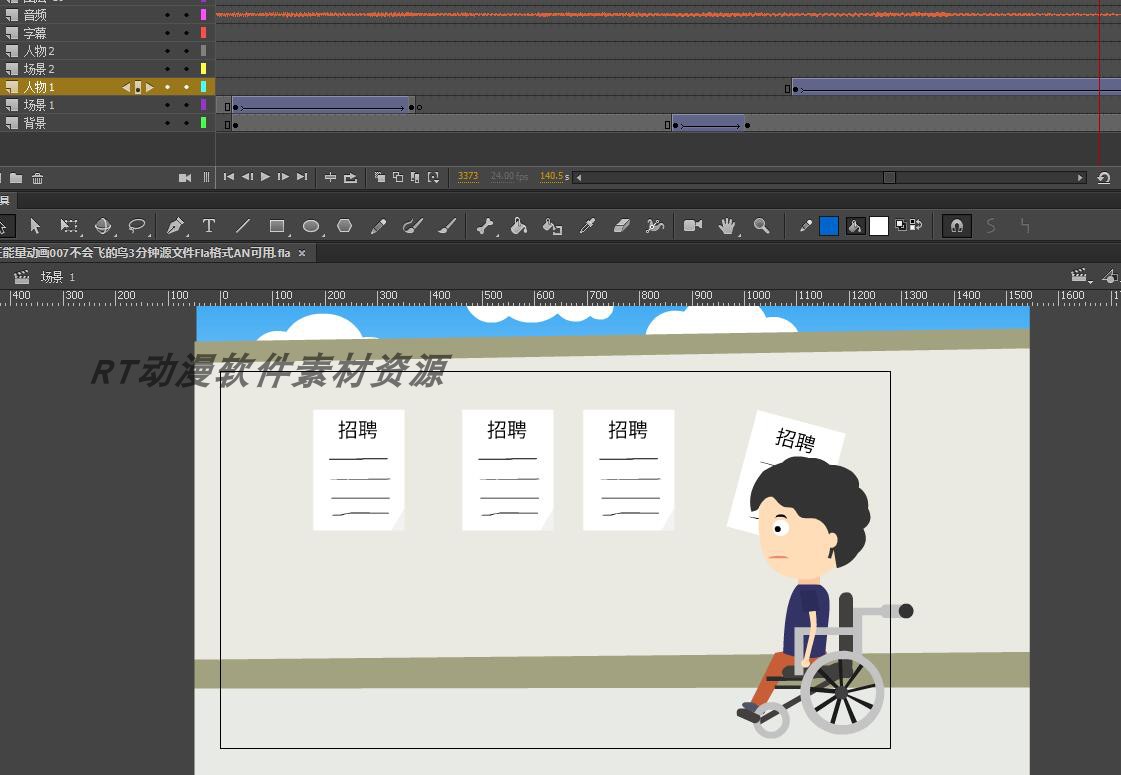
Task: Click 场景 1 breadcrumb above stage
Action: click(57, 277)
